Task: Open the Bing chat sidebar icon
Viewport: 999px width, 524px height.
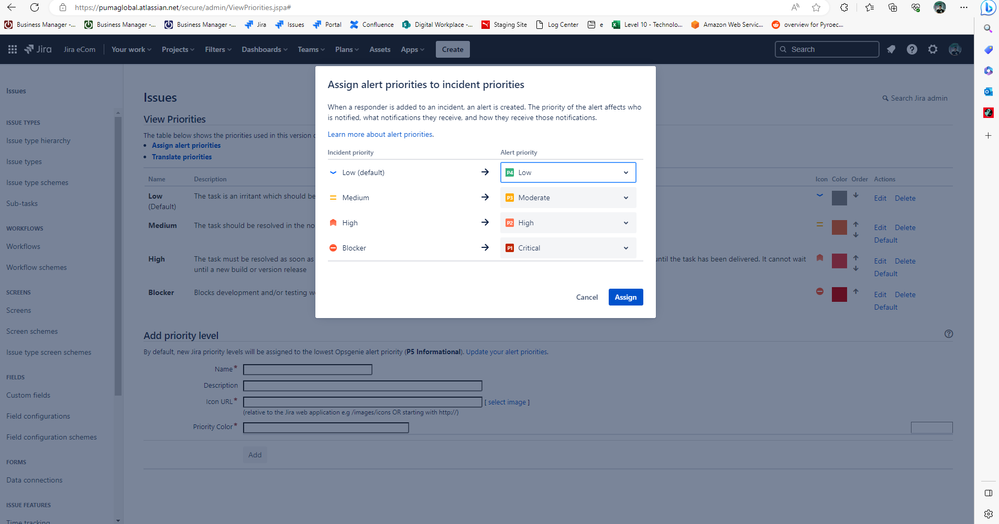Action: 988,8
